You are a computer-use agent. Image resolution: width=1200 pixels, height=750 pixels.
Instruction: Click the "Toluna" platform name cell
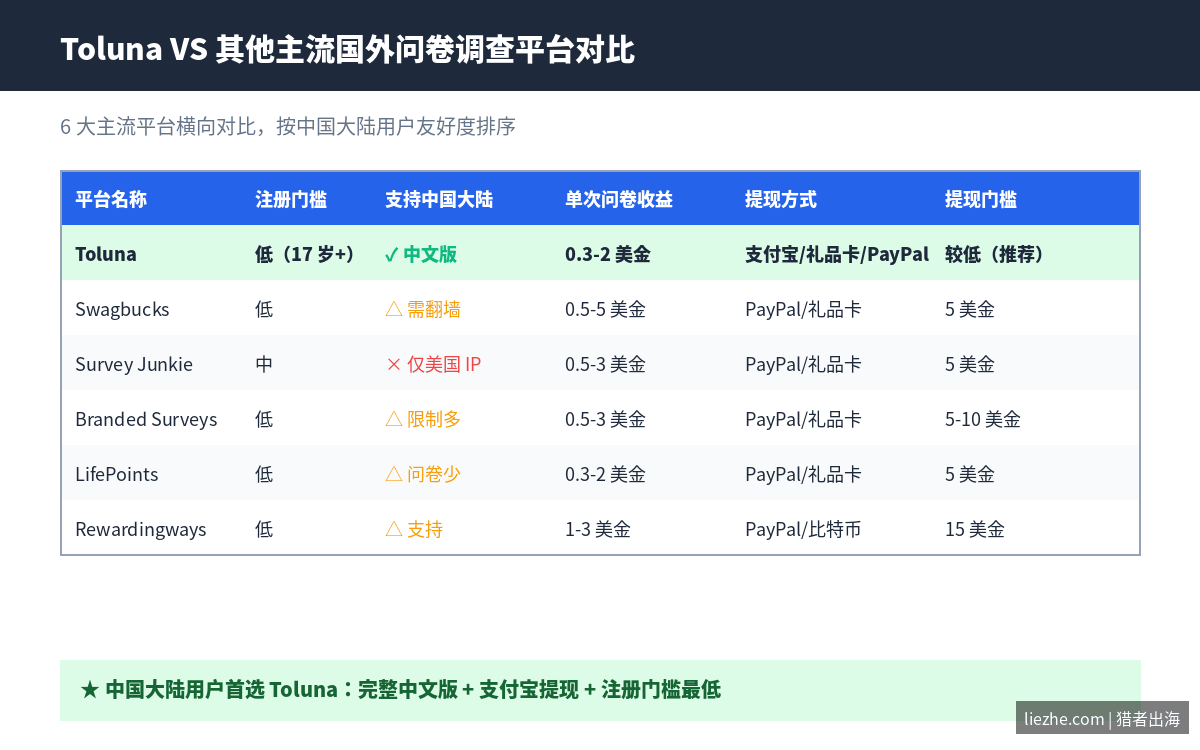pos(106,254)
